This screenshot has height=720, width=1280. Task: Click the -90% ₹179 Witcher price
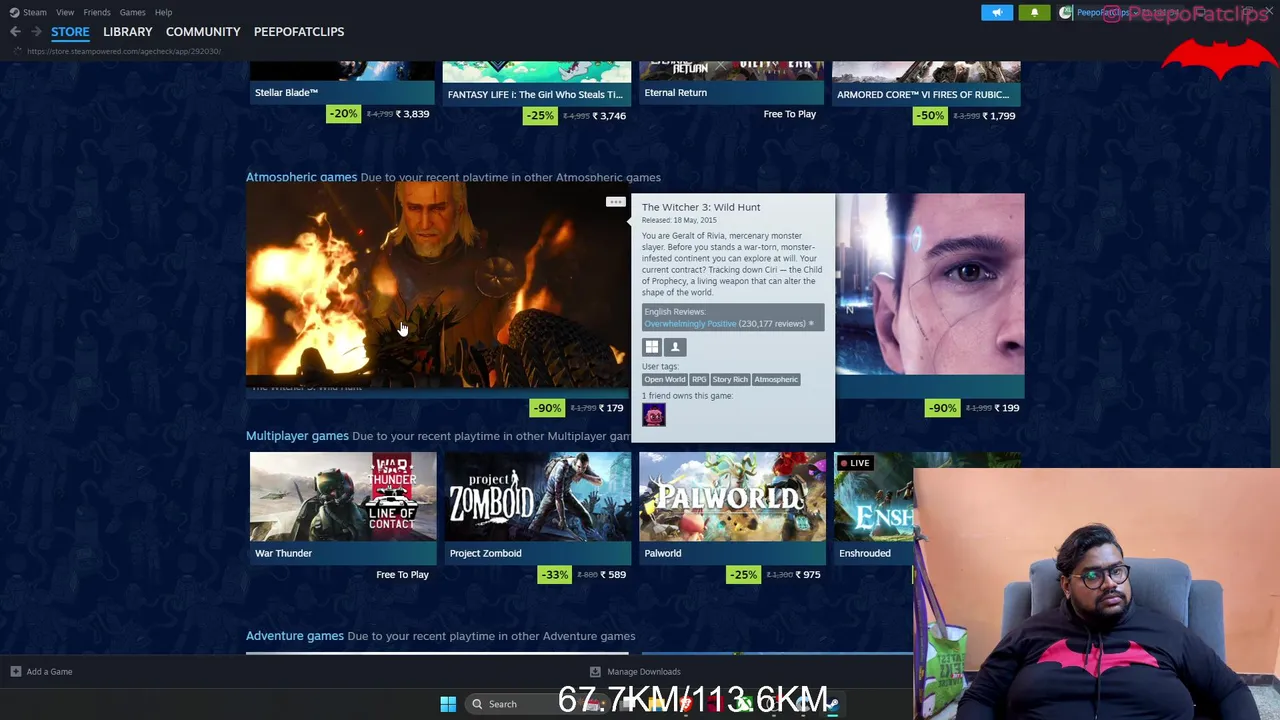tap(578, 408)
